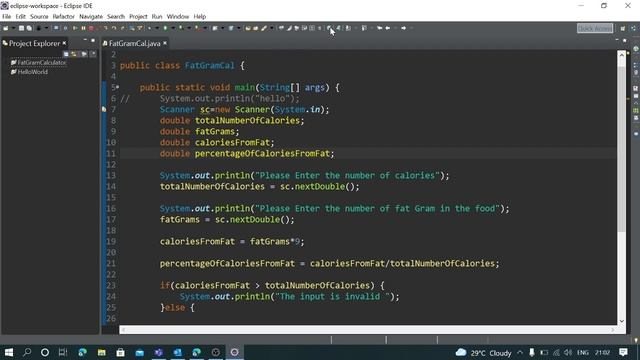Click the Last Edit Location arrow icon
640x360 pixels.
coord(380,28)
